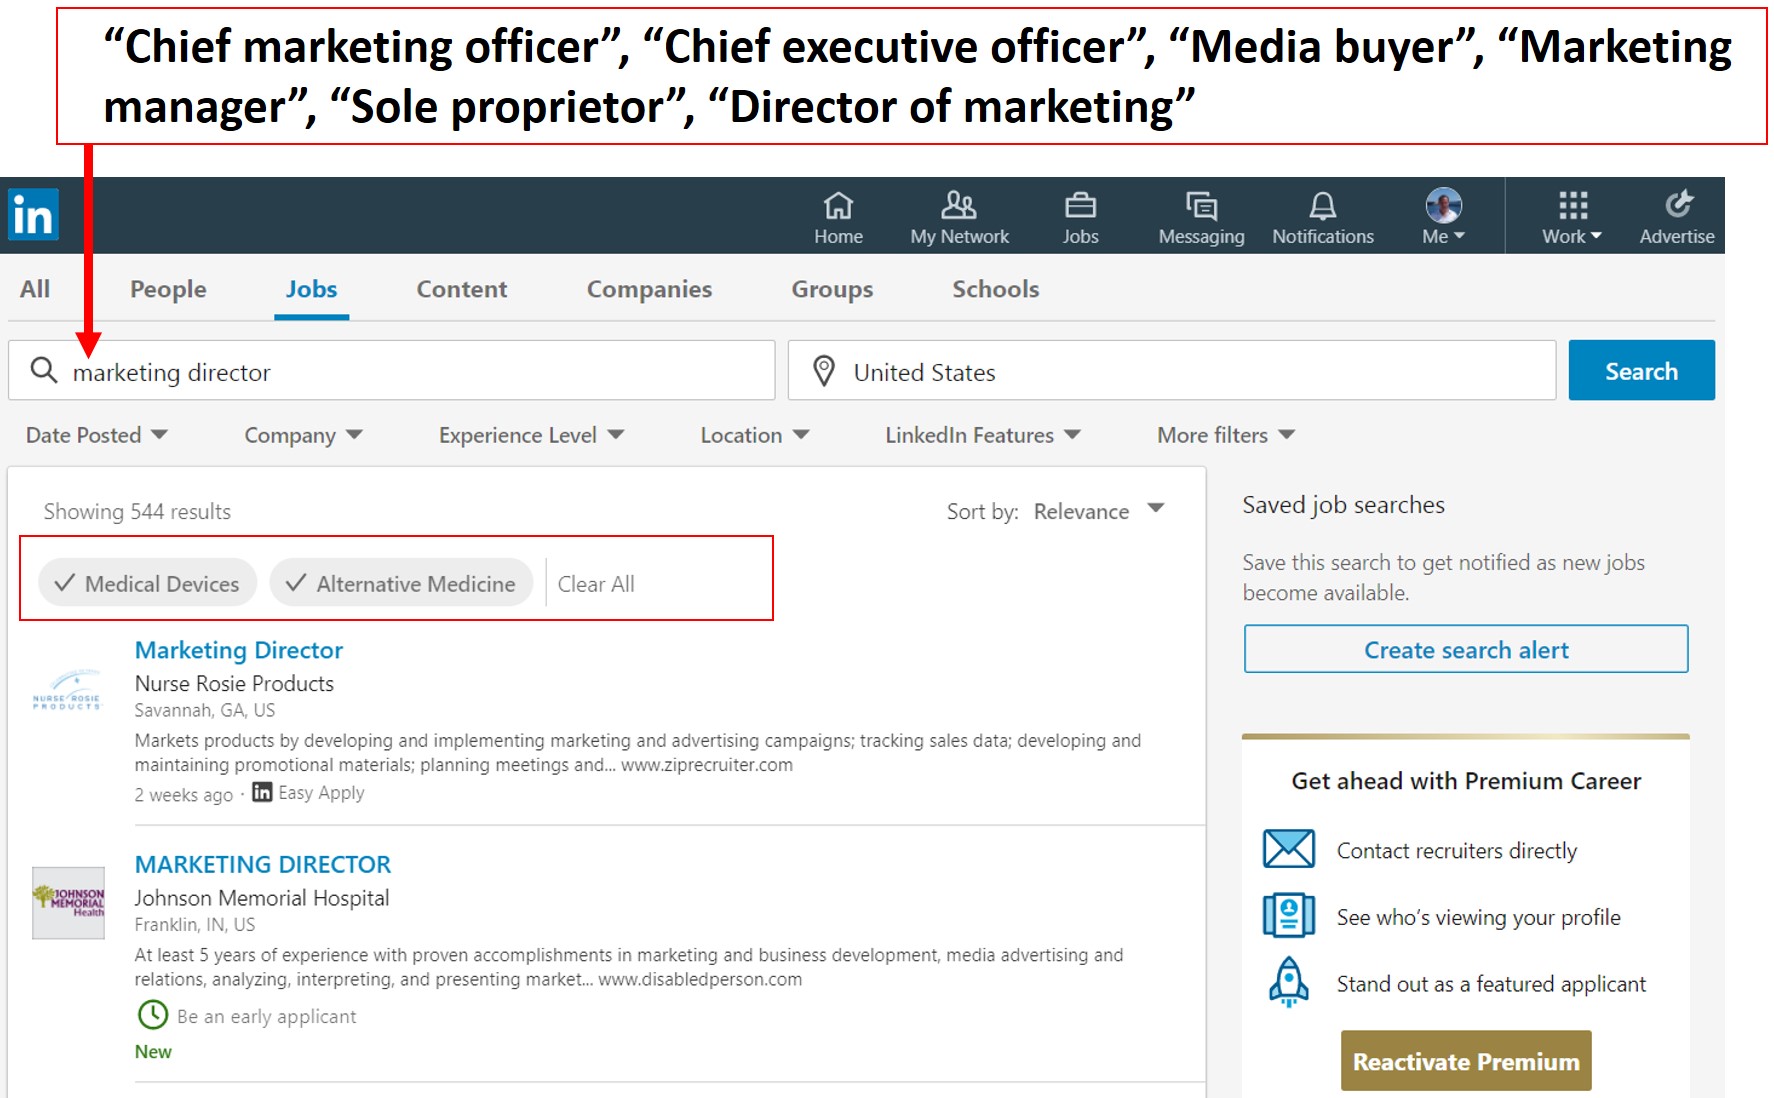Click the Nurse Rosie Products company logo

coord(67,690)
